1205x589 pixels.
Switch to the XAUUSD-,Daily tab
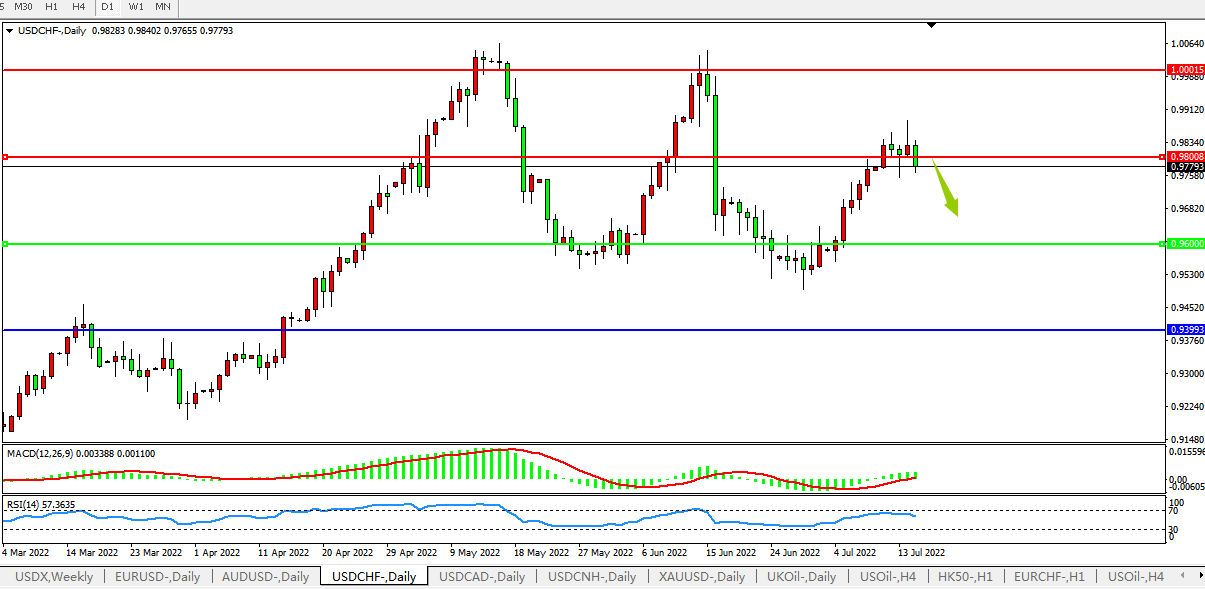[x=702, y=577]
